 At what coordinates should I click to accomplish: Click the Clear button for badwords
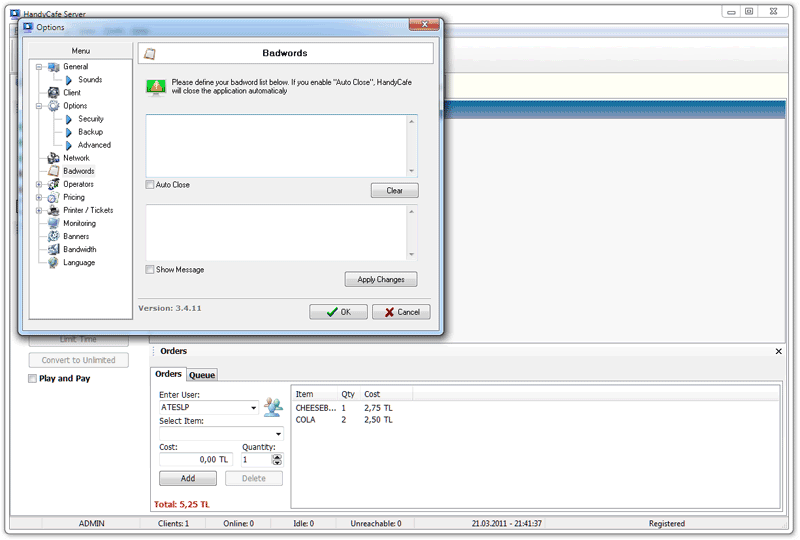tap(394, 190)
